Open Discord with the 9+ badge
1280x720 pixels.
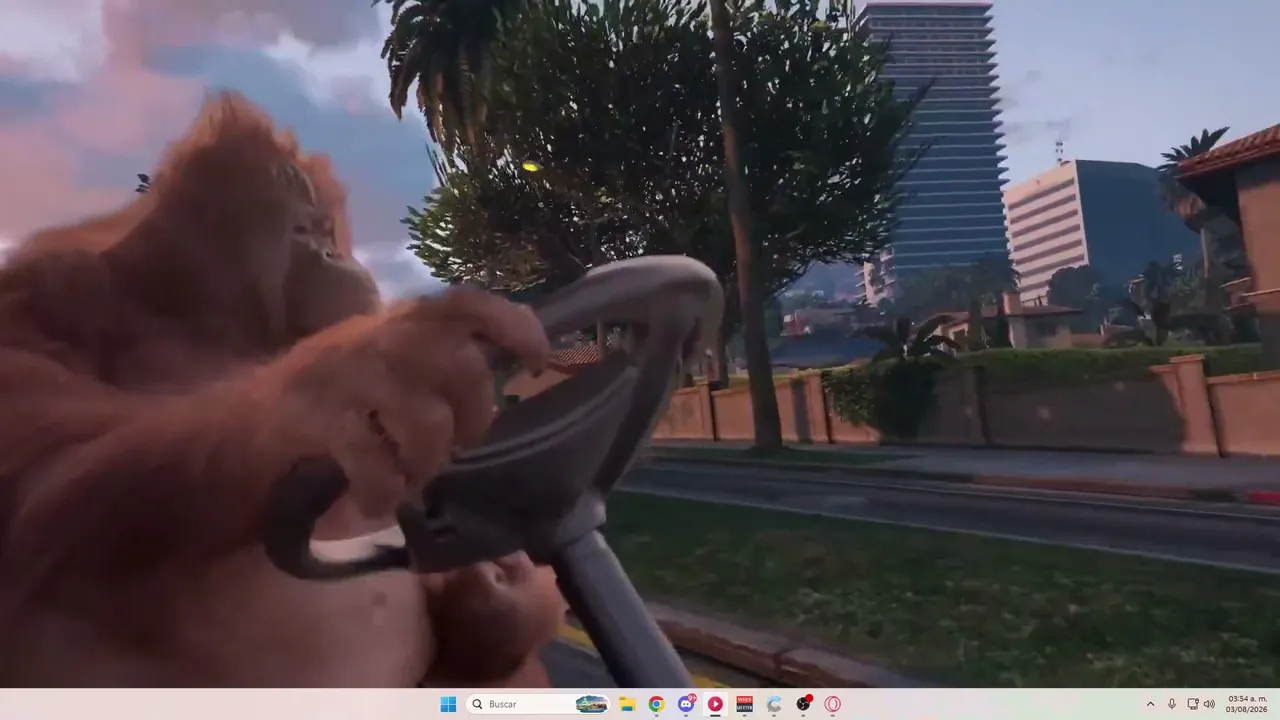(686, 704)
